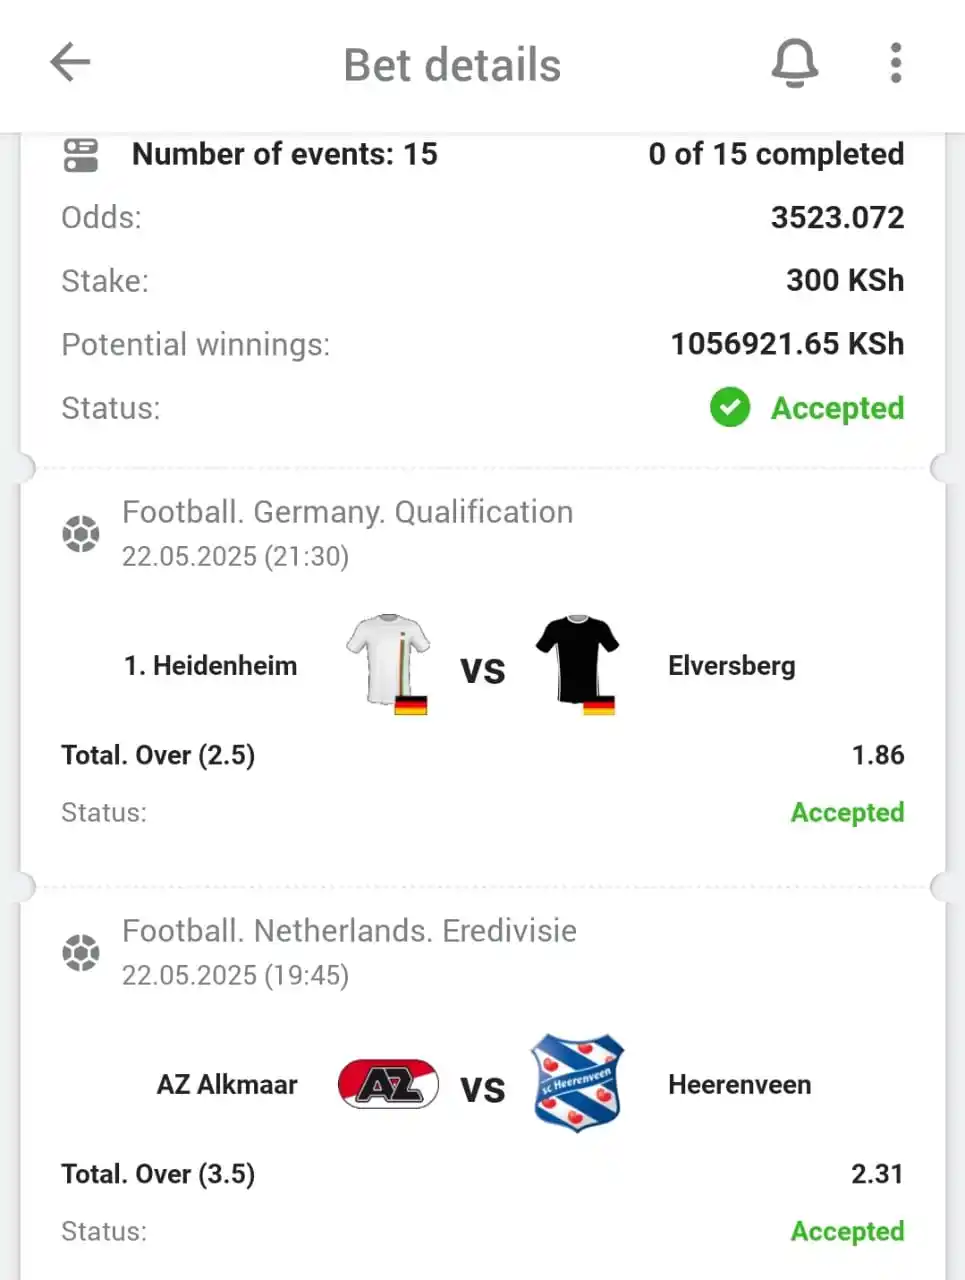Viewport: 965px width, 1280px height.
Task: Tap the black Elversberg jersey icon
Action: [577, 665]
